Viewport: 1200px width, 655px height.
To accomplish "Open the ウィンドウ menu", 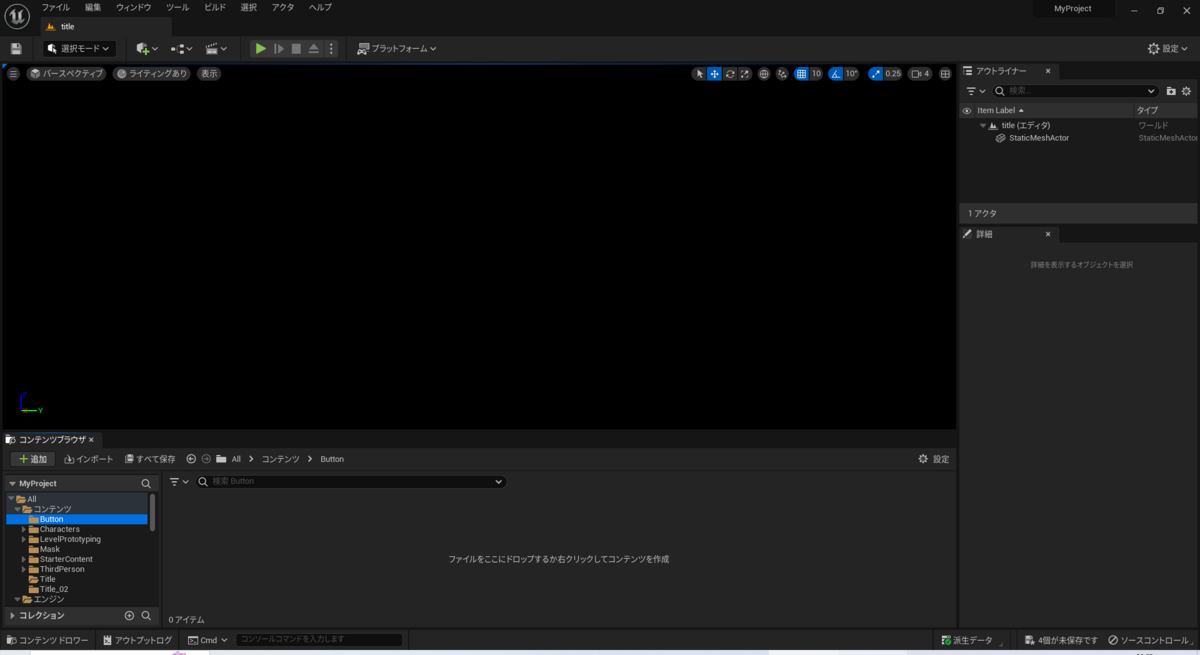I will coord(134,7).
